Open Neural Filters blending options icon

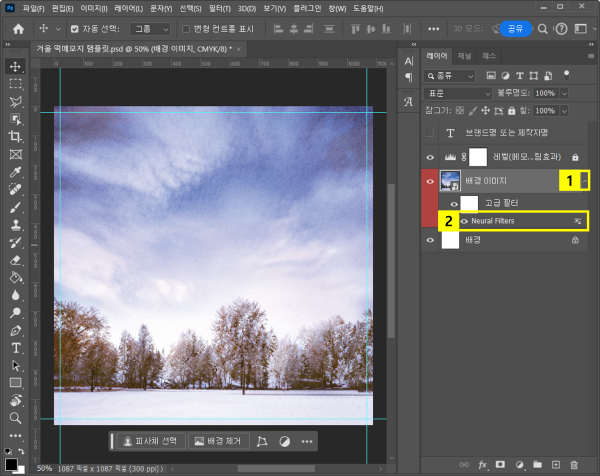pos(577,221)
